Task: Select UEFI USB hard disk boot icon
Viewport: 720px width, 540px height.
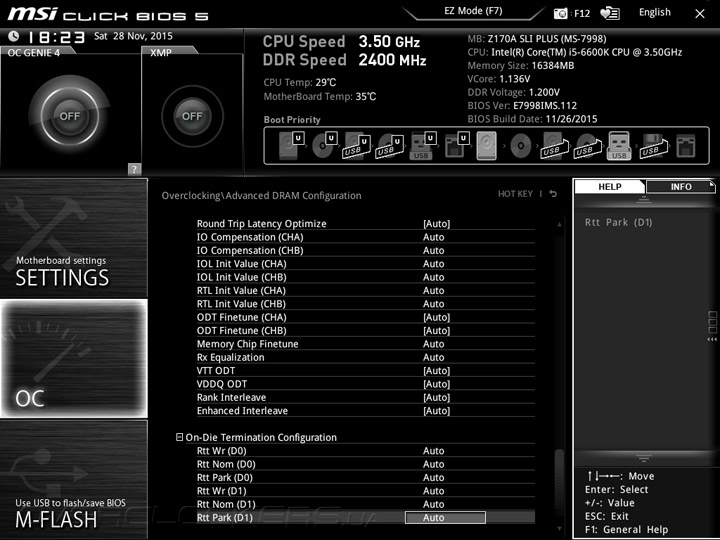Action: pyautogui.click(x=357, y=146)
